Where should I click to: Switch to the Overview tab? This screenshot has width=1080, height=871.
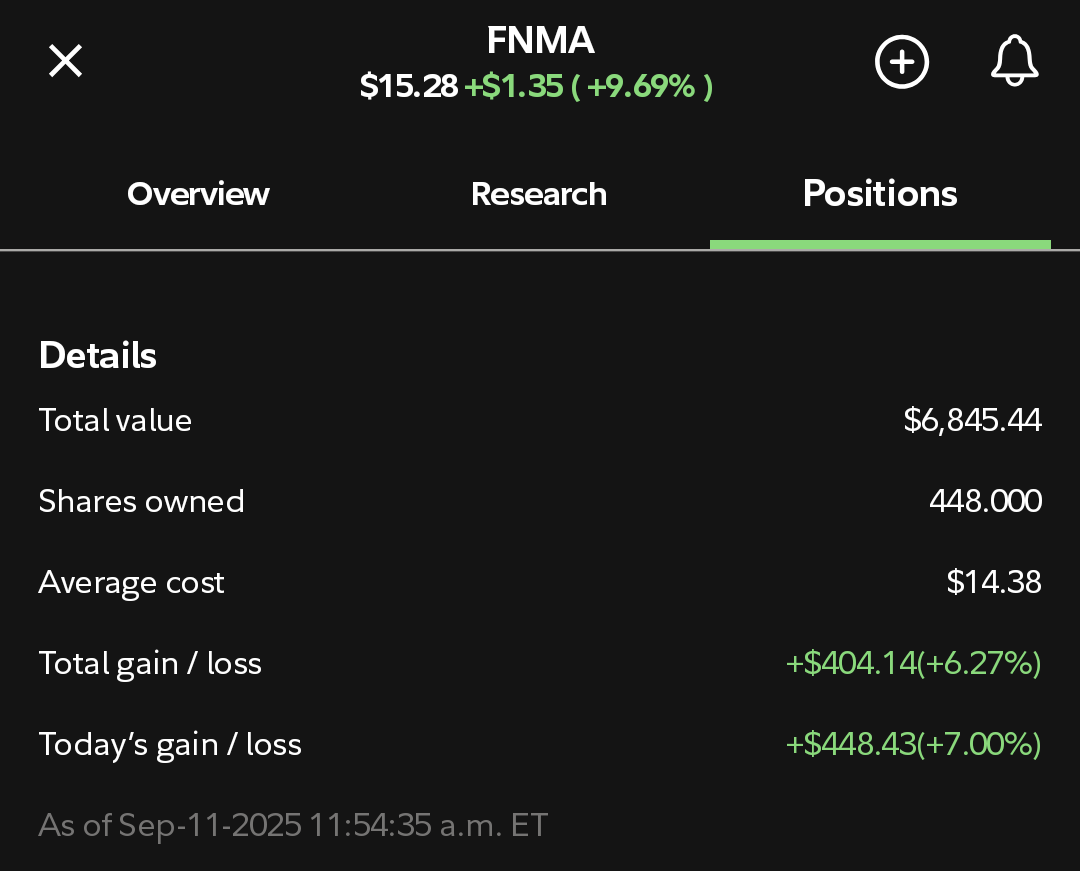198,193
